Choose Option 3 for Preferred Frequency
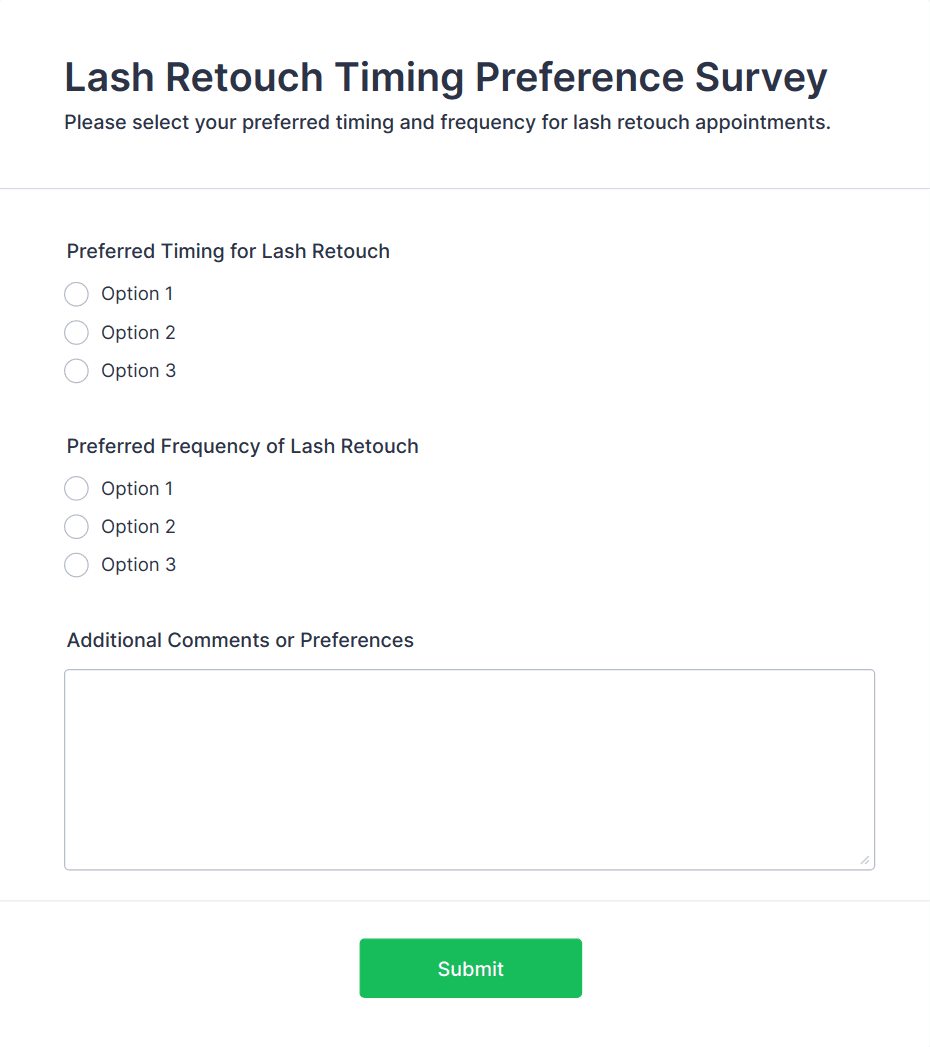930x1047 pixels. coord(76,564)
